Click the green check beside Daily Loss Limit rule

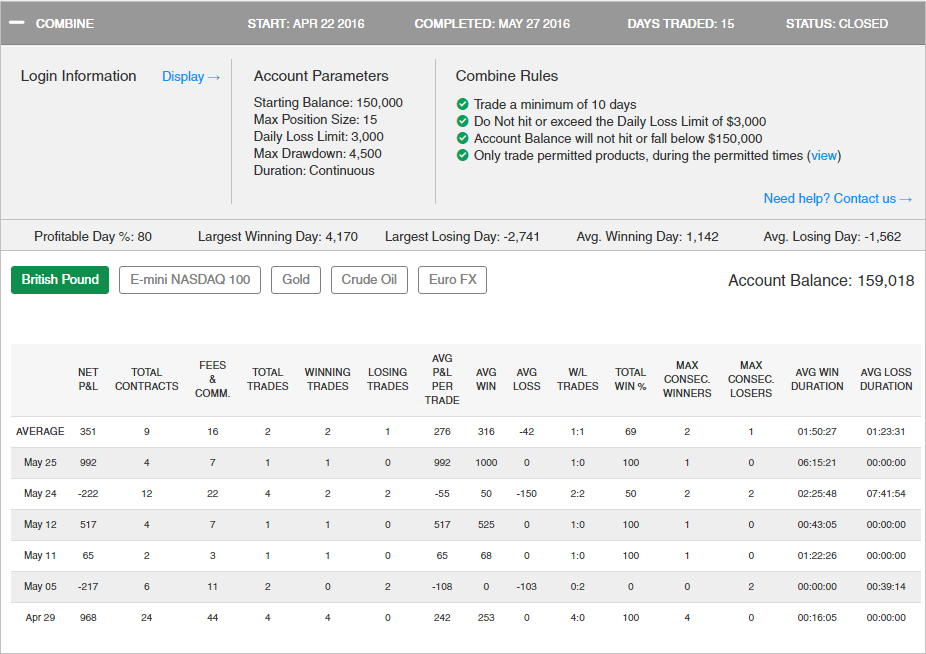462,121
